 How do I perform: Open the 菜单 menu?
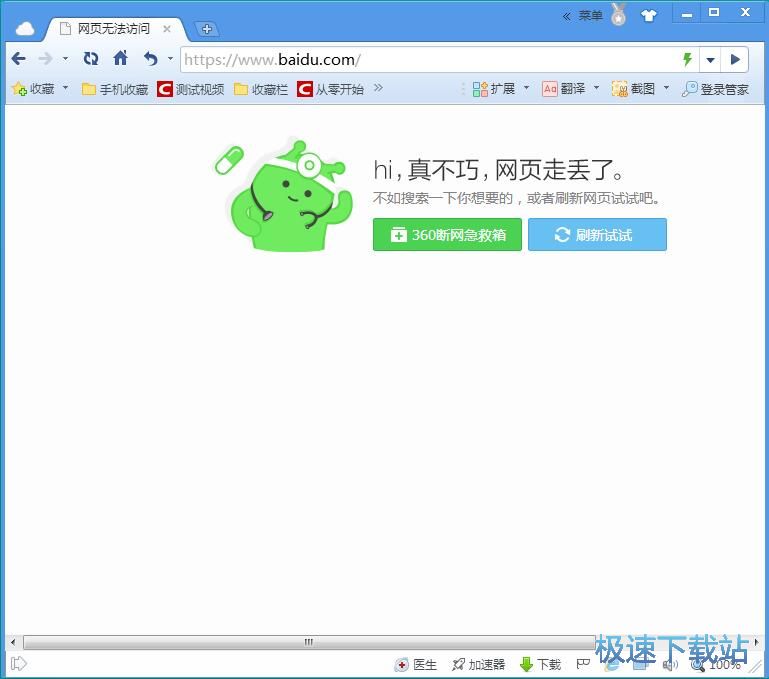(590, 16)
